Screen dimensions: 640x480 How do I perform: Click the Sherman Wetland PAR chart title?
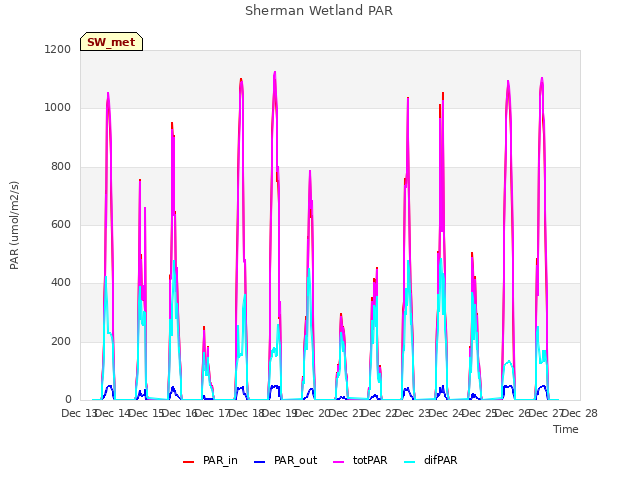[x=319, y=11]
